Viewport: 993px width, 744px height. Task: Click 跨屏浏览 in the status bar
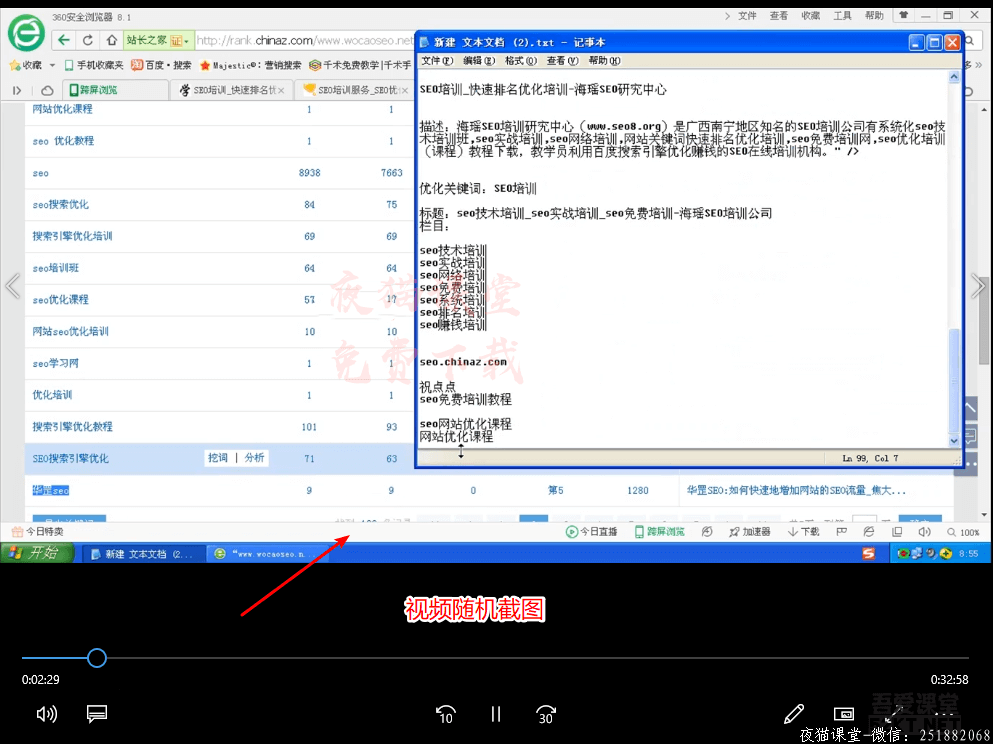[x=659, y=532]
